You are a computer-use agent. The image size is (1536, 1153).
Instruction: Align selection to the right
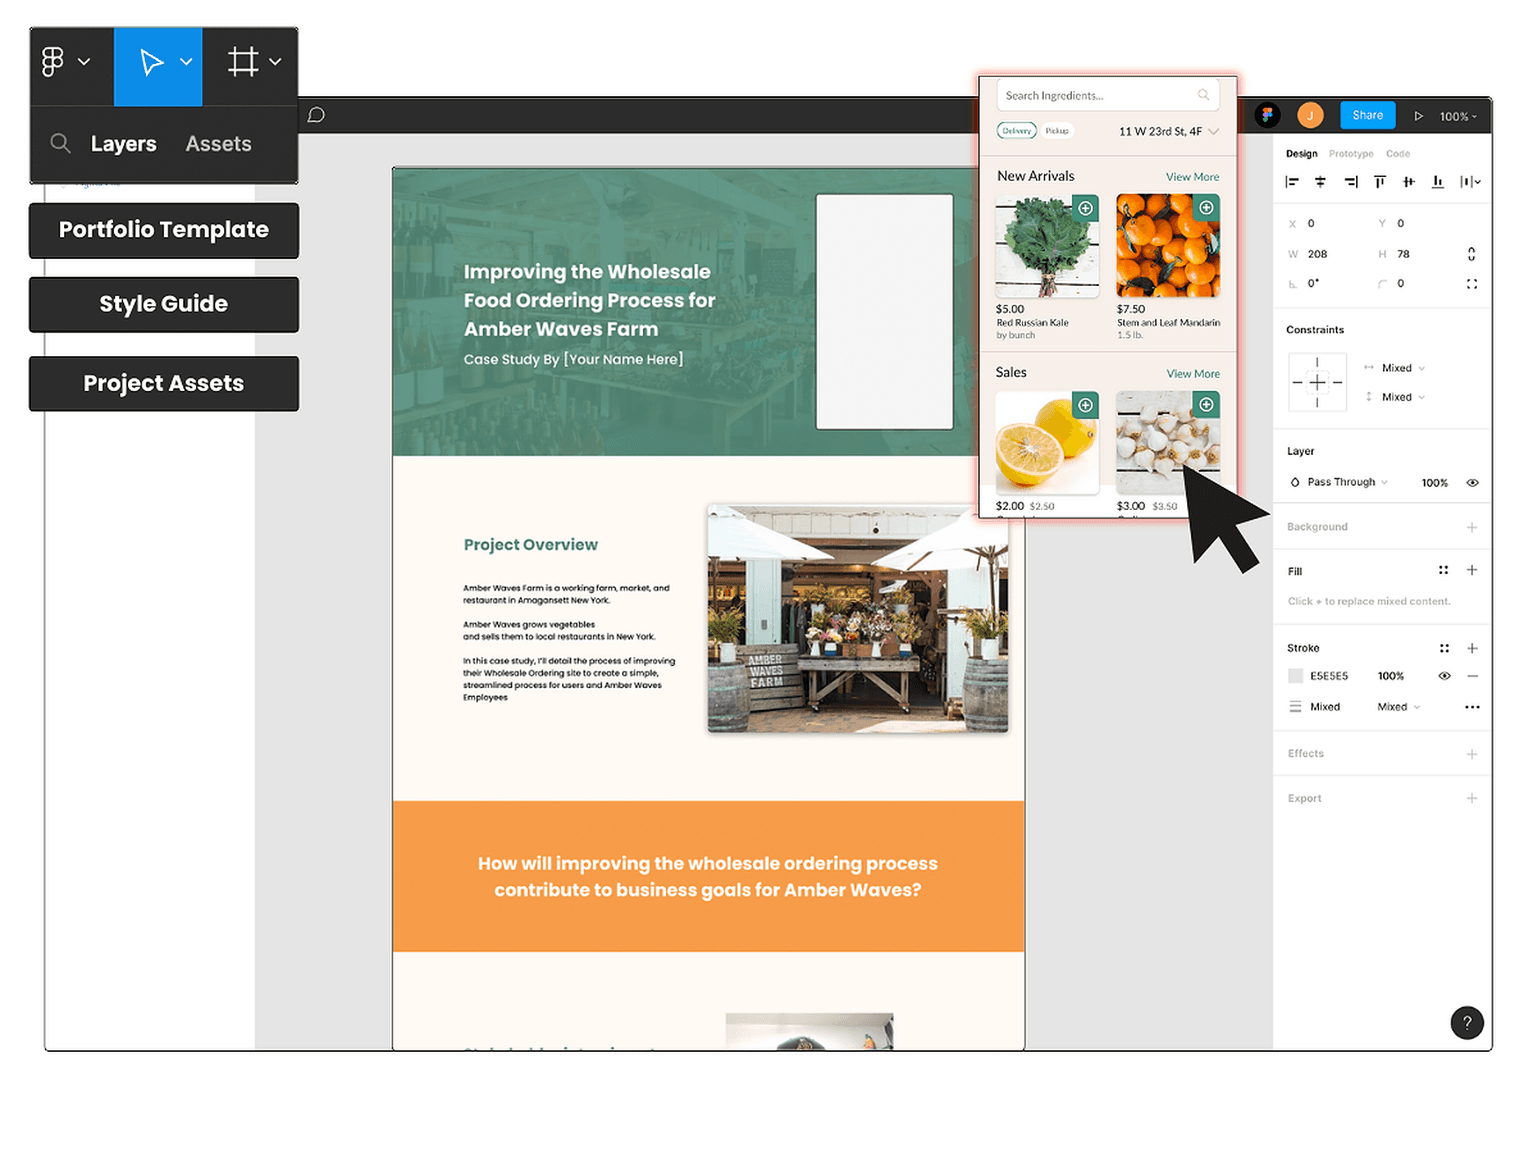click(1351, 182)
